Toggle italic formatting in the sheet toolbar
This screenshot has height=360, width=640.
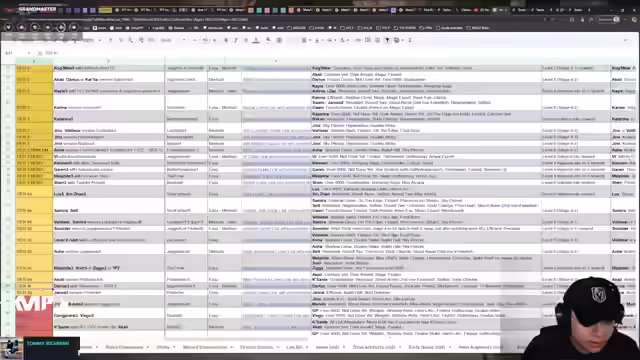[236, 40]
